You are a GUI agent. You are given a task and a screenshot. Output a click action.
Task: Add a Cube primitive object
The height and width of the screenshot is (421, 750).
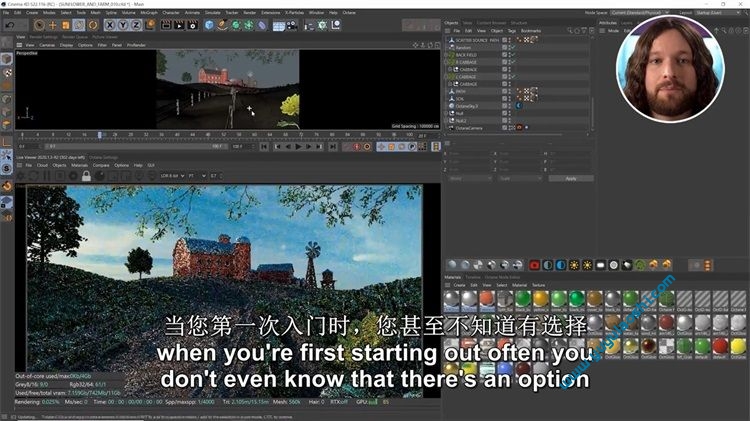tap(209, 25)
